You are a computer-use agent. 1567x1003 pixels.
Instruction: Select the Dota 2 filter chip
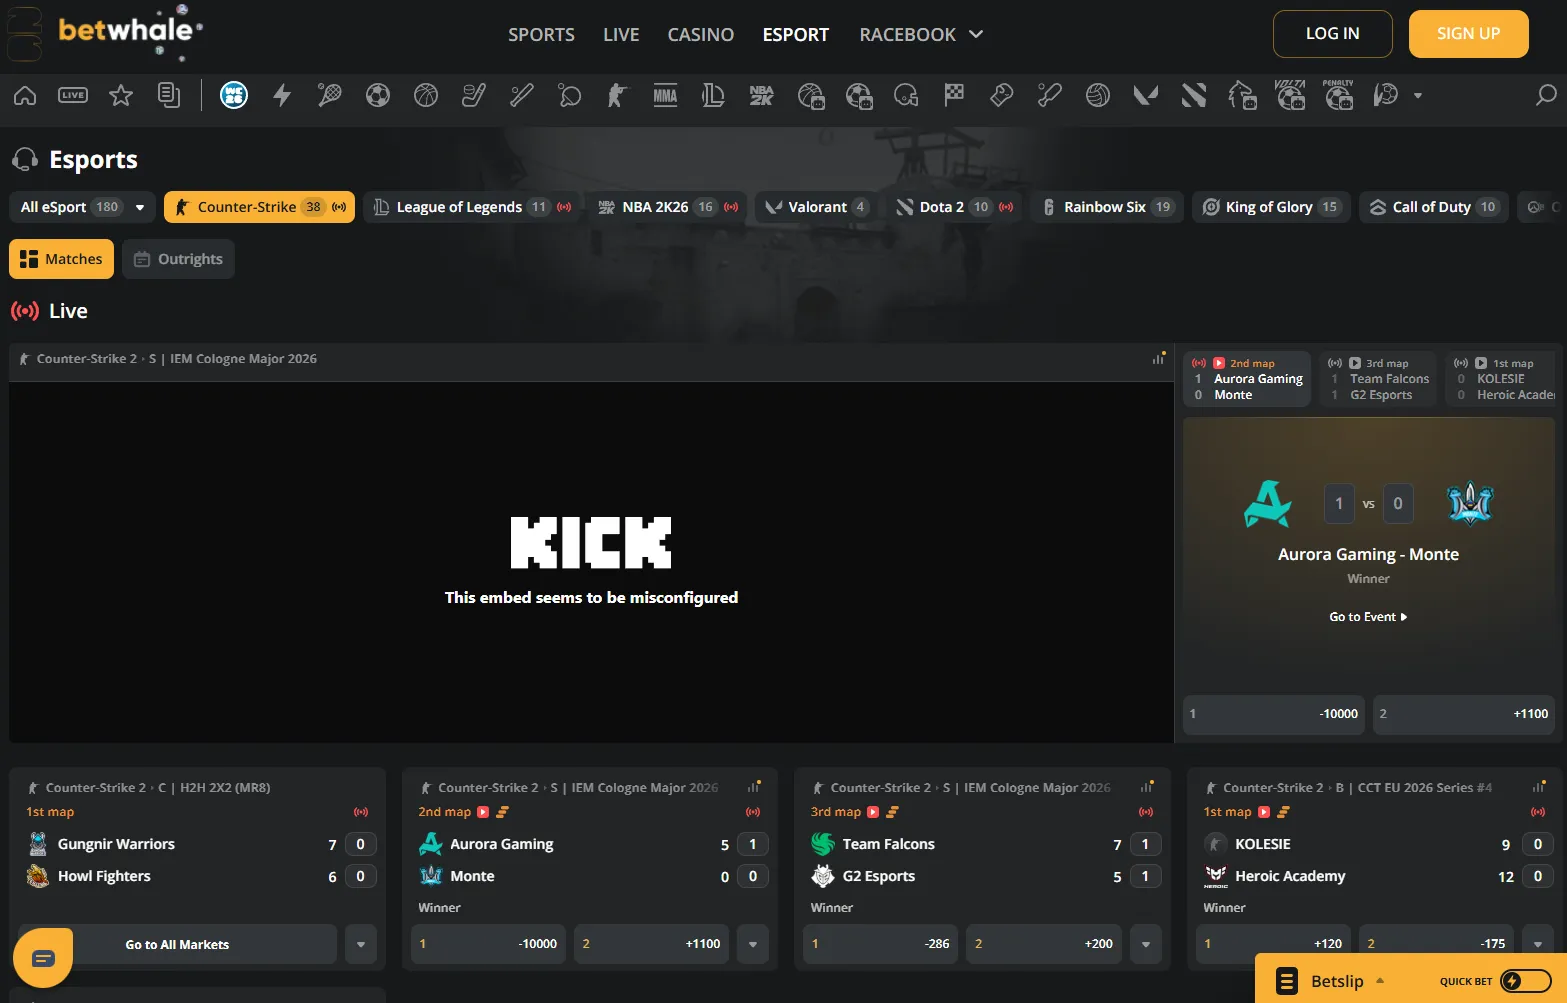tap(954, 207)
